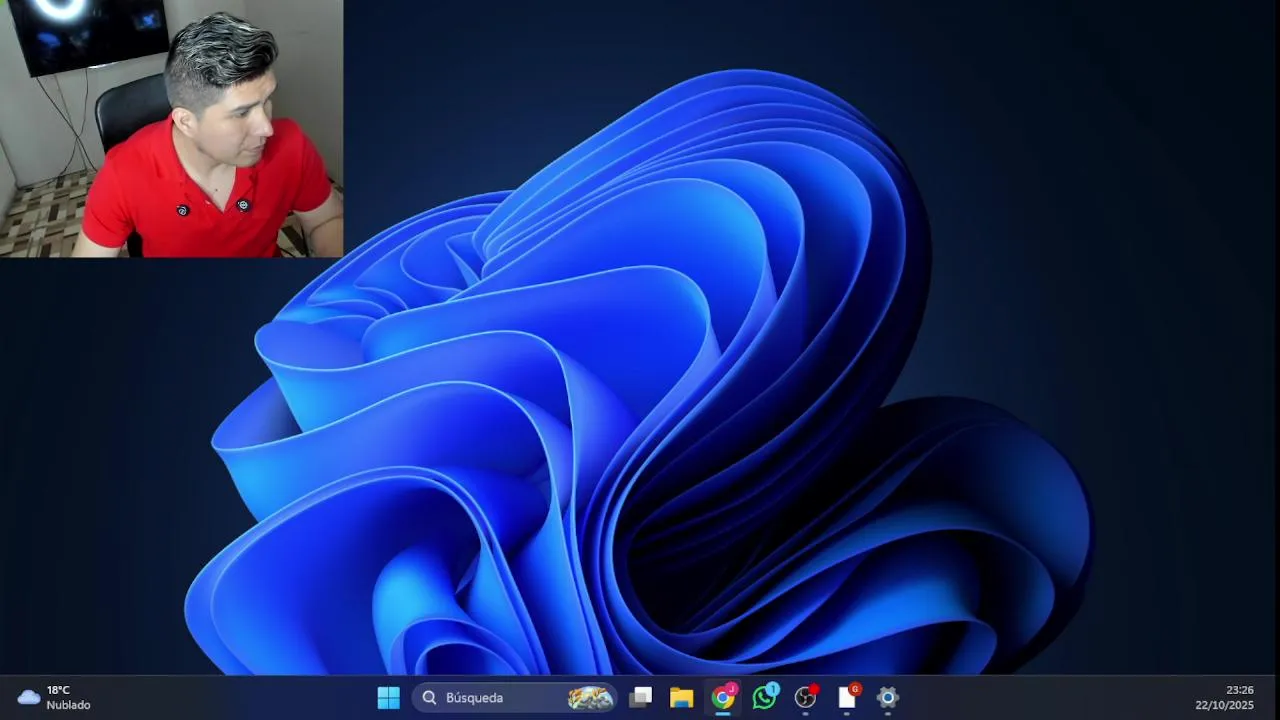Click the Búsqueda search box
The width and height of the screenshot is (1280, 720).
tap(515, 697)
